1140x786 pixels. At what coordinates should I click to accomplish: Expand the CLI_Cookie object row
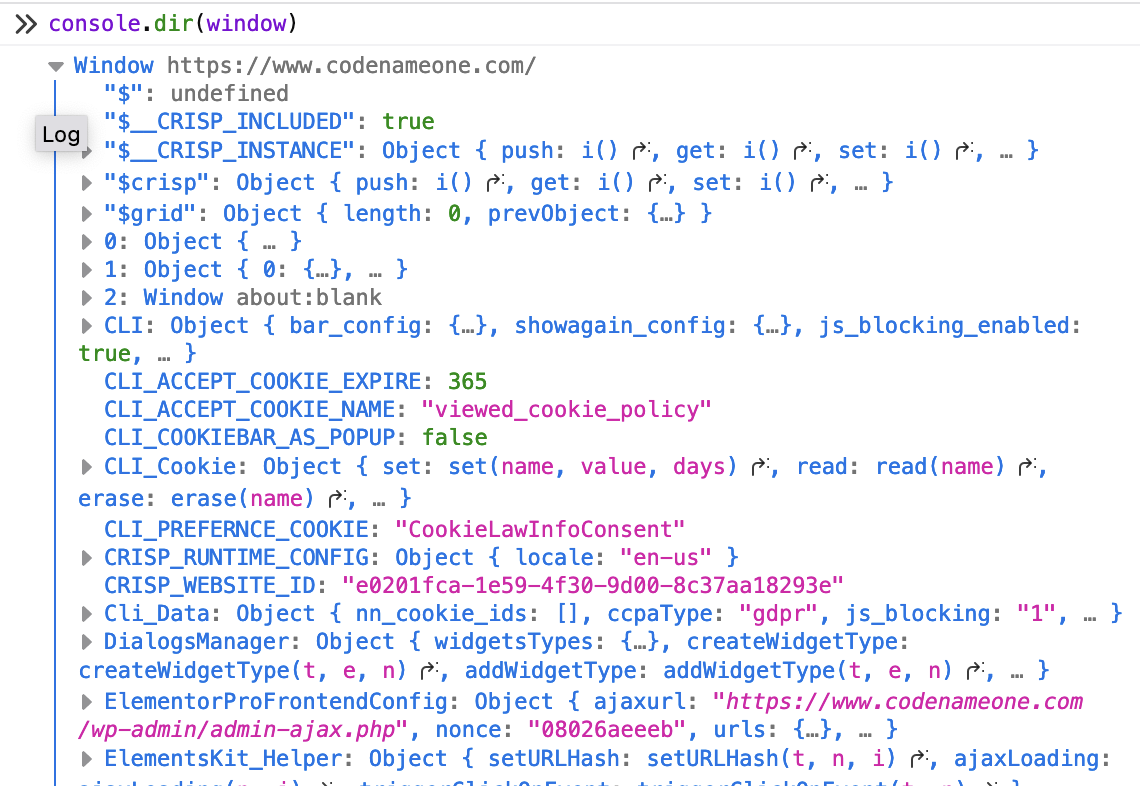87,467
